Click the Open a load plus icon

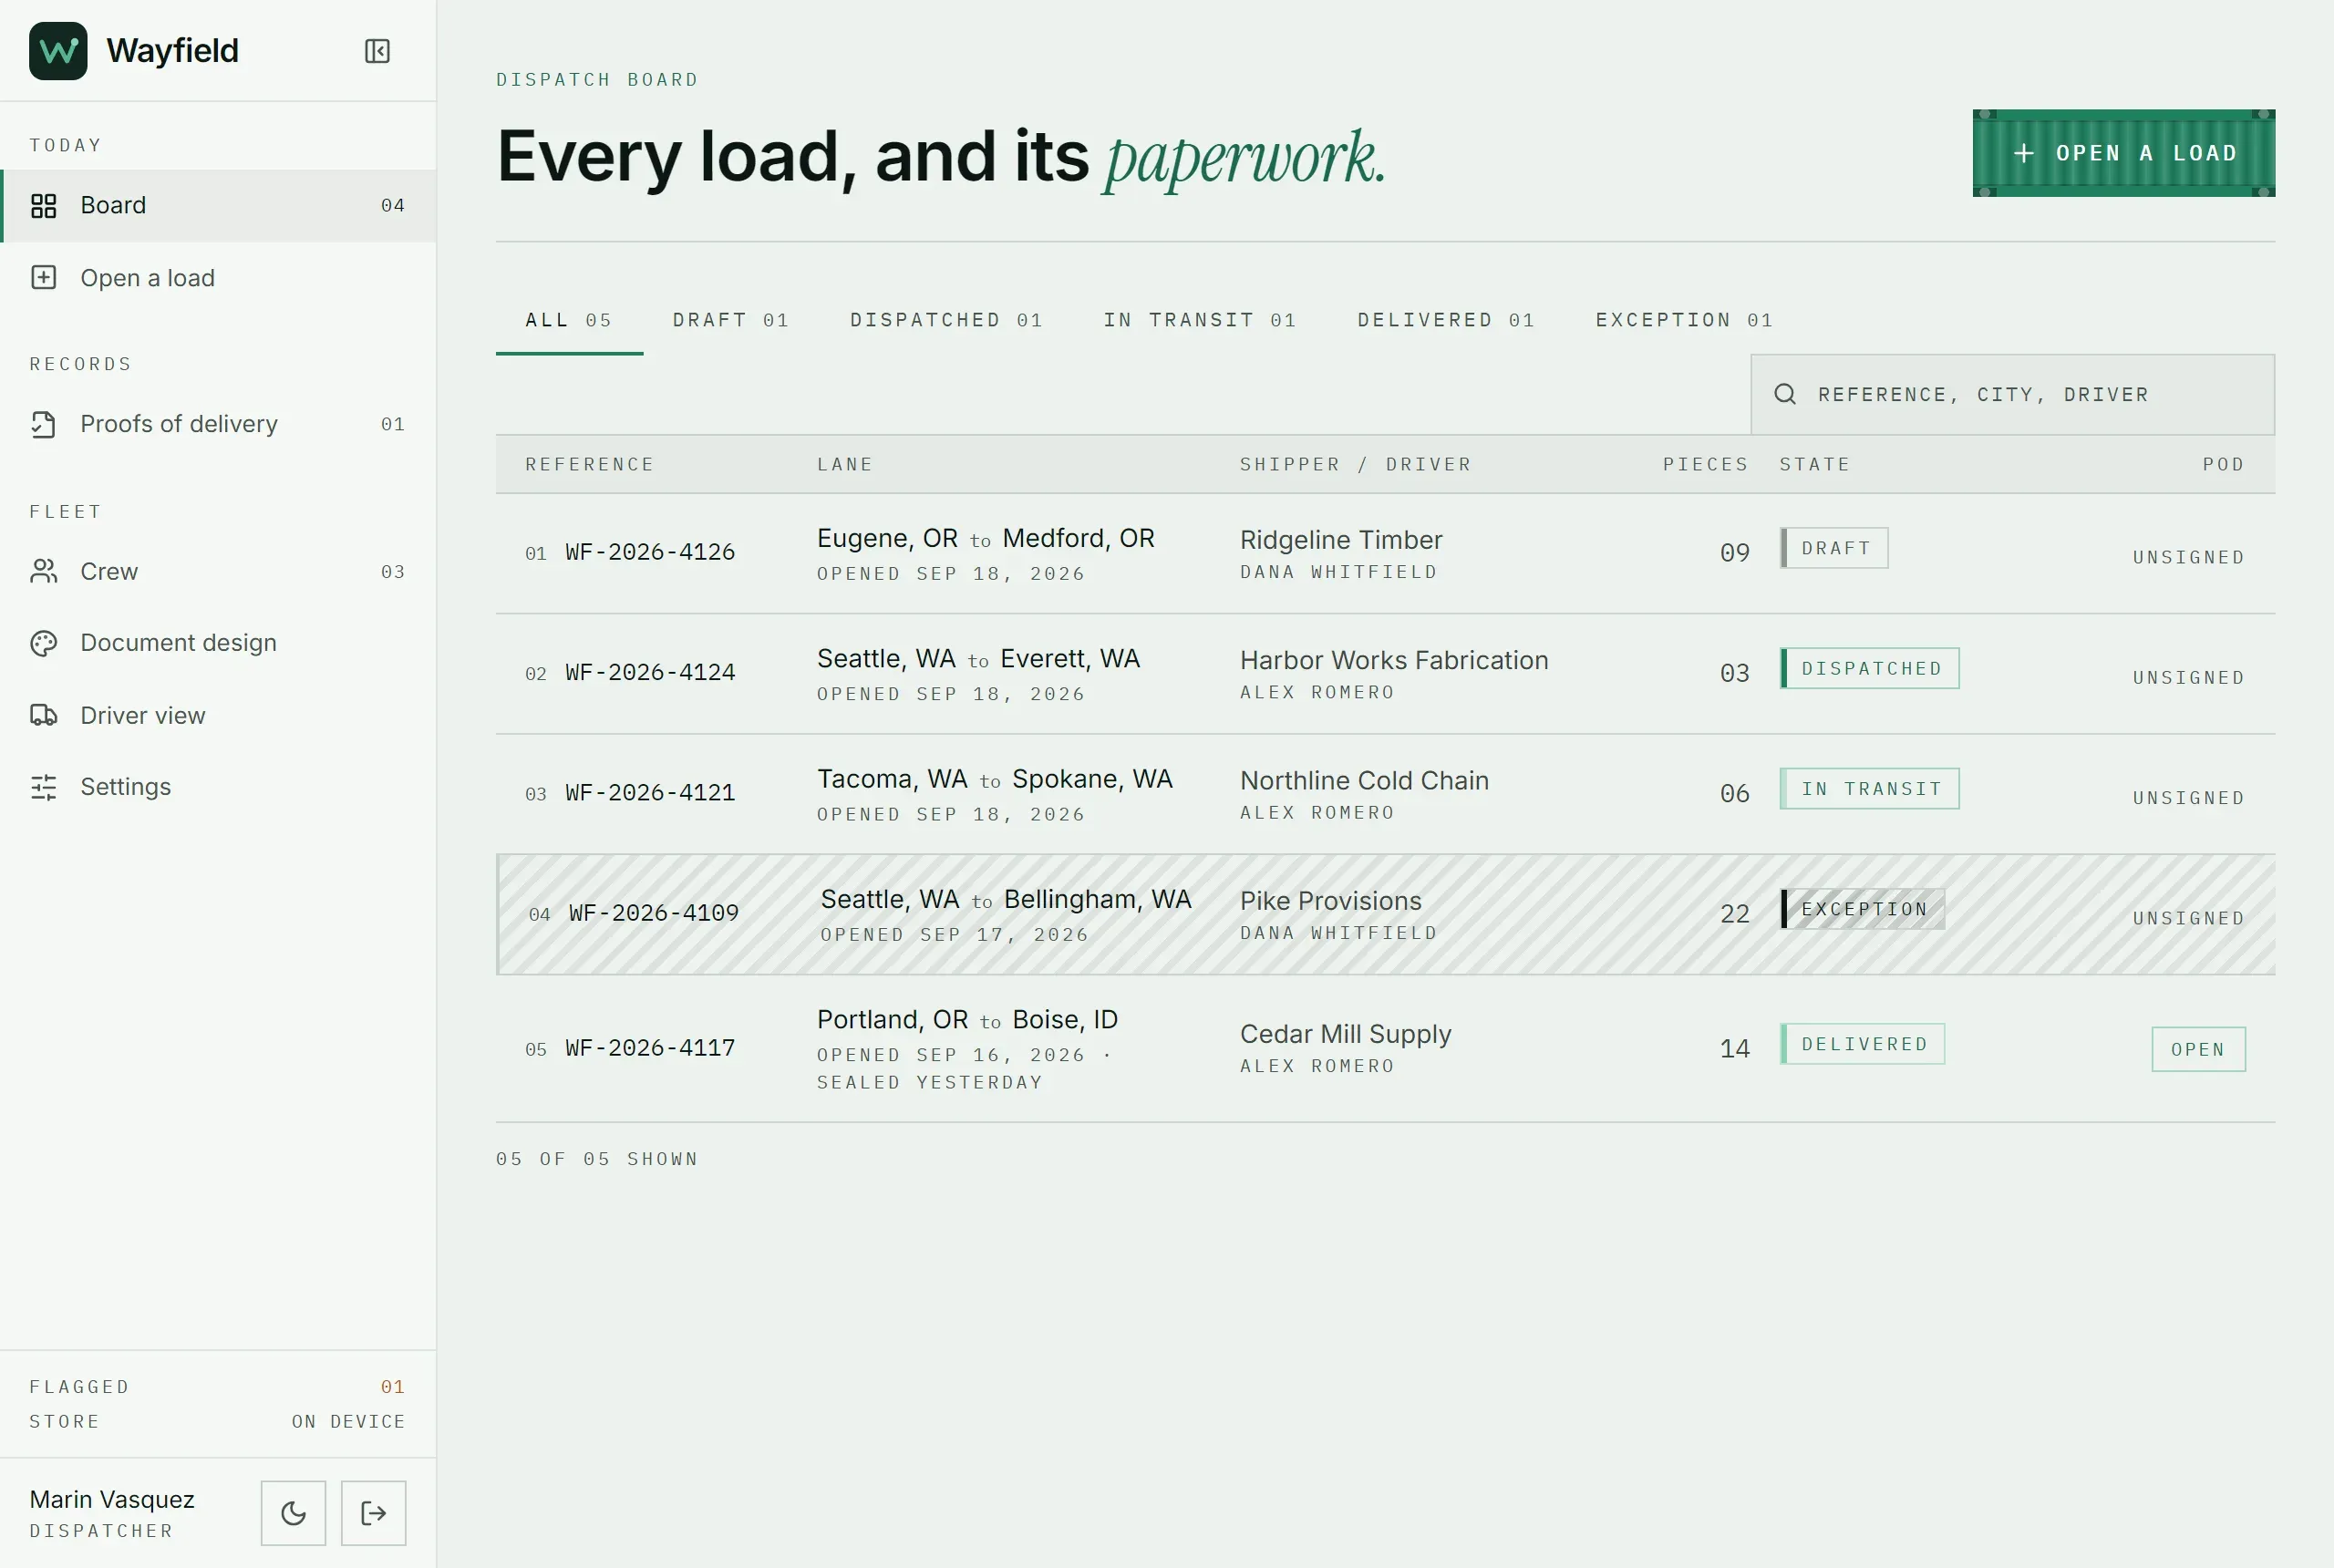[44, 277]
